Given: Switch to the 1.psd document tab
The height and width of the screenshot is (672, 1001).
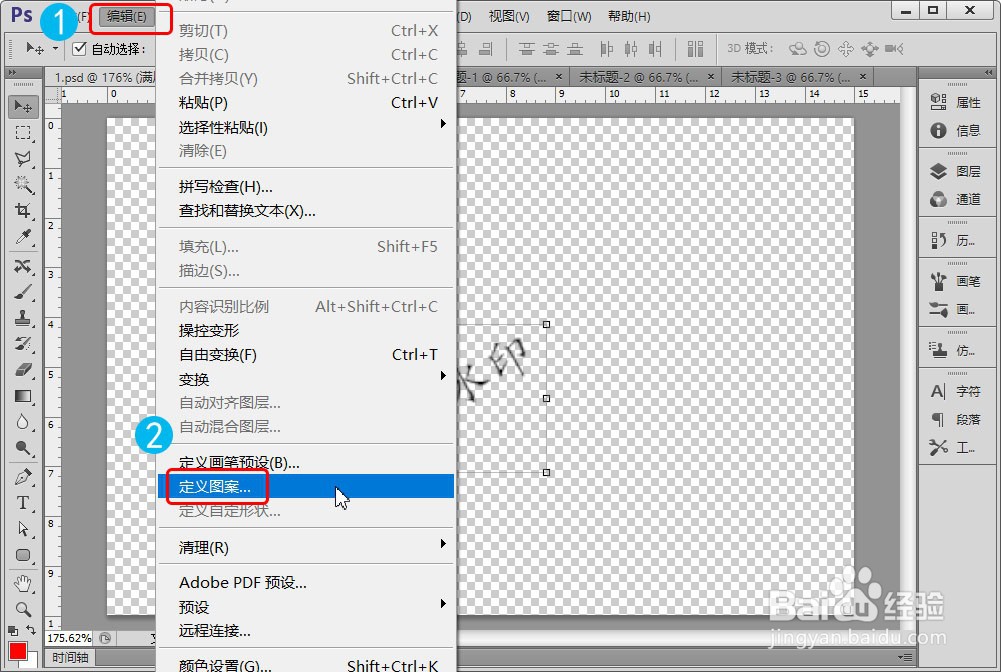Looking at the screenshot, I should point(102,77).
